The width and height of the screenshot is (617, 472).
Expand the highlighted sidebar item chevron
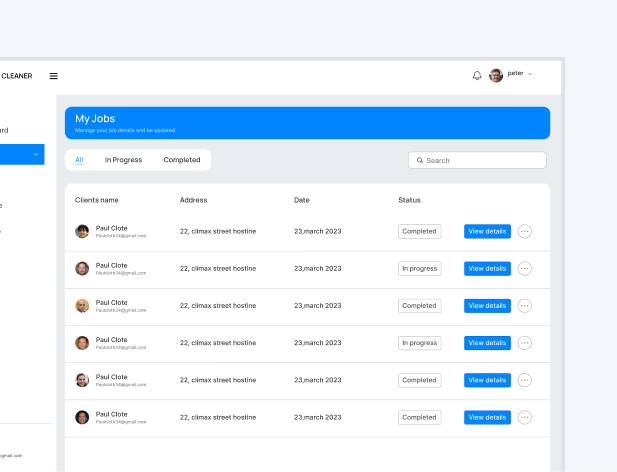pyautogui.click(x=36, y=154)
